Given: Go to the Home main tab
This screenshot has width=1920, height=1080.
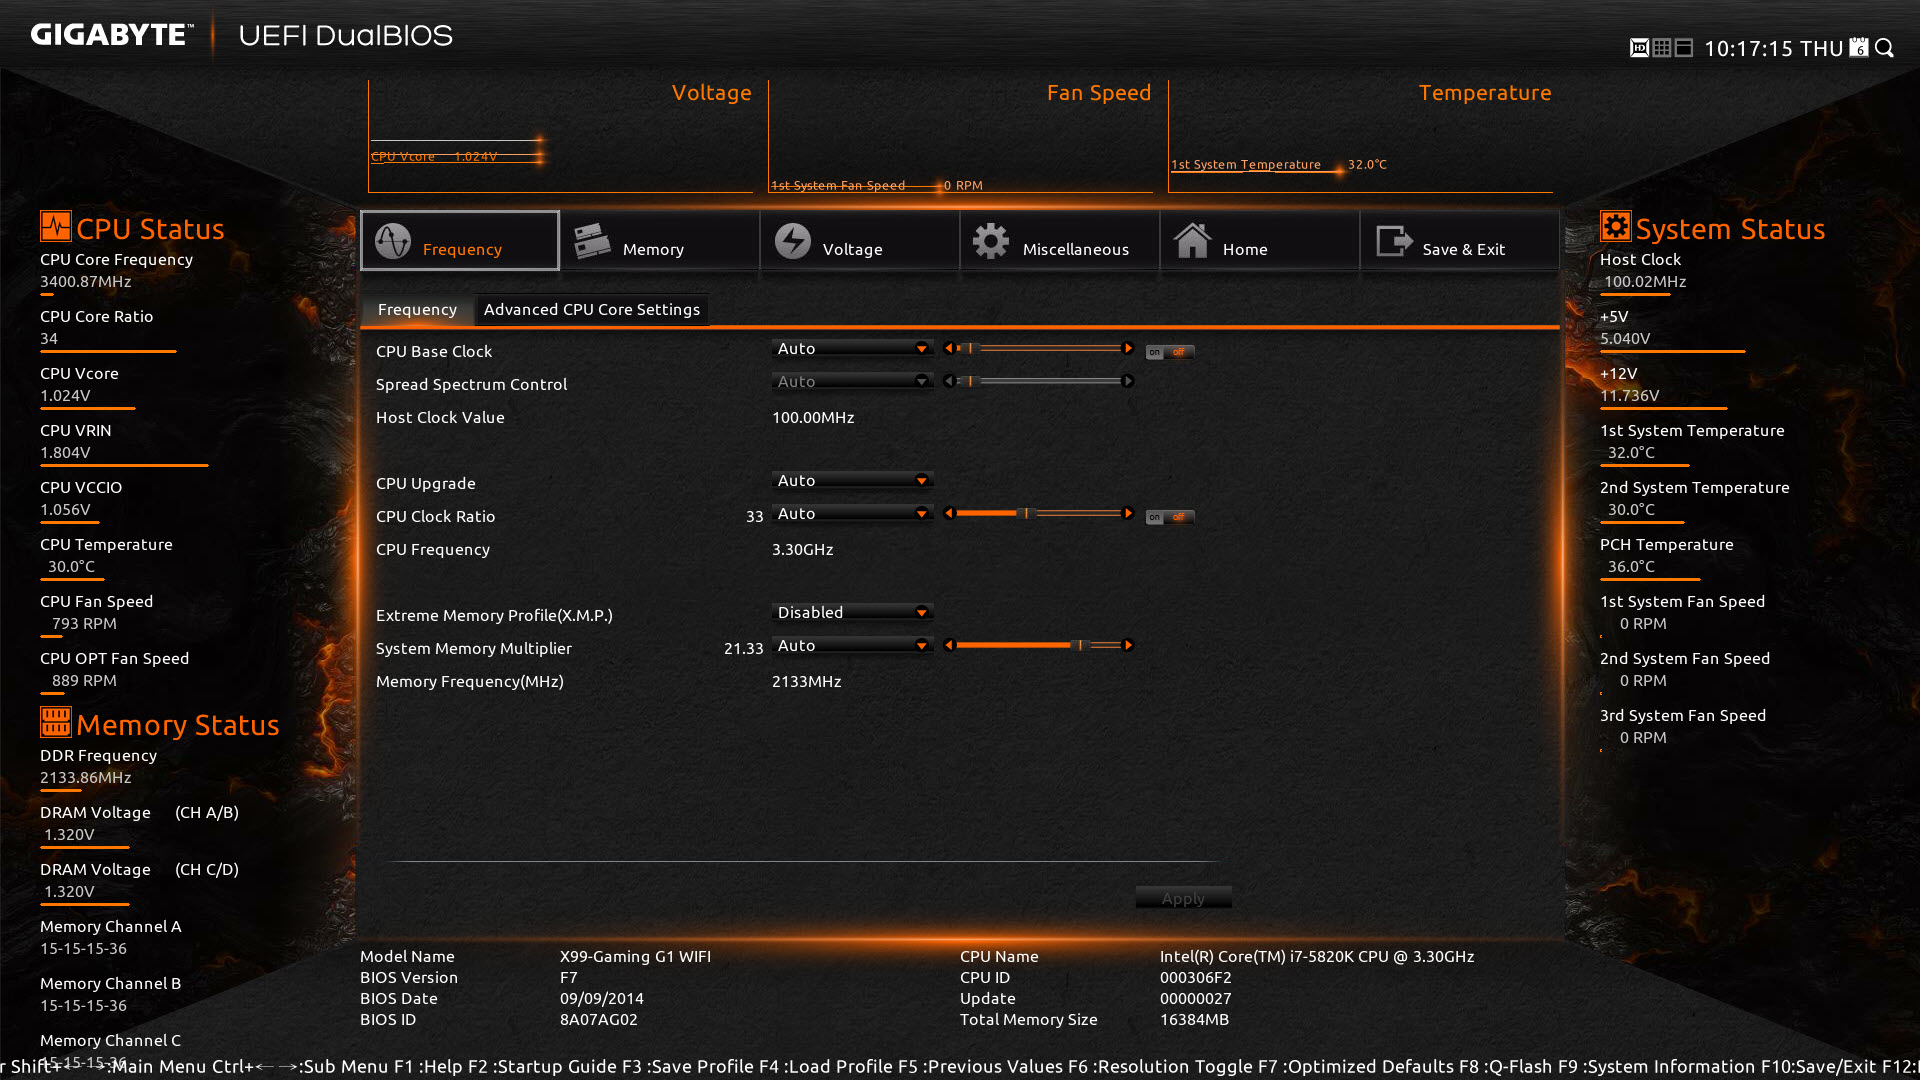Looking at the screenshot, I should [1260, 240].
